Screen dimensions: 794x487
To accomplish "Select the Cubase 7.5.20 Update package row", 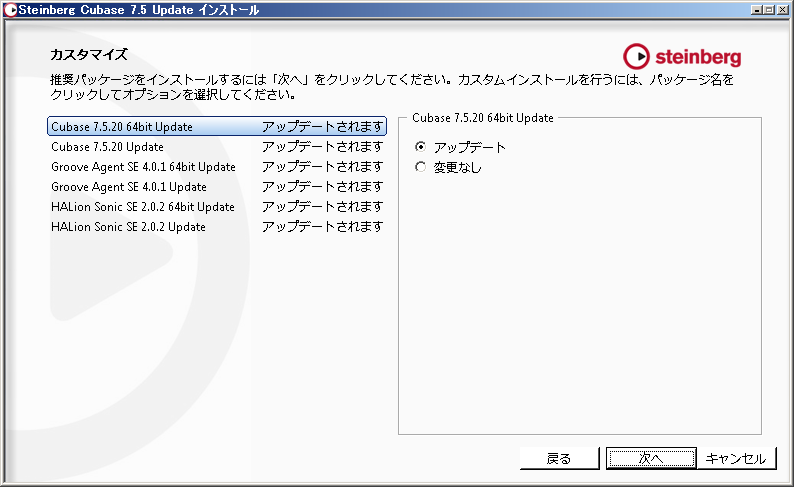I will [x=217, y=147].
